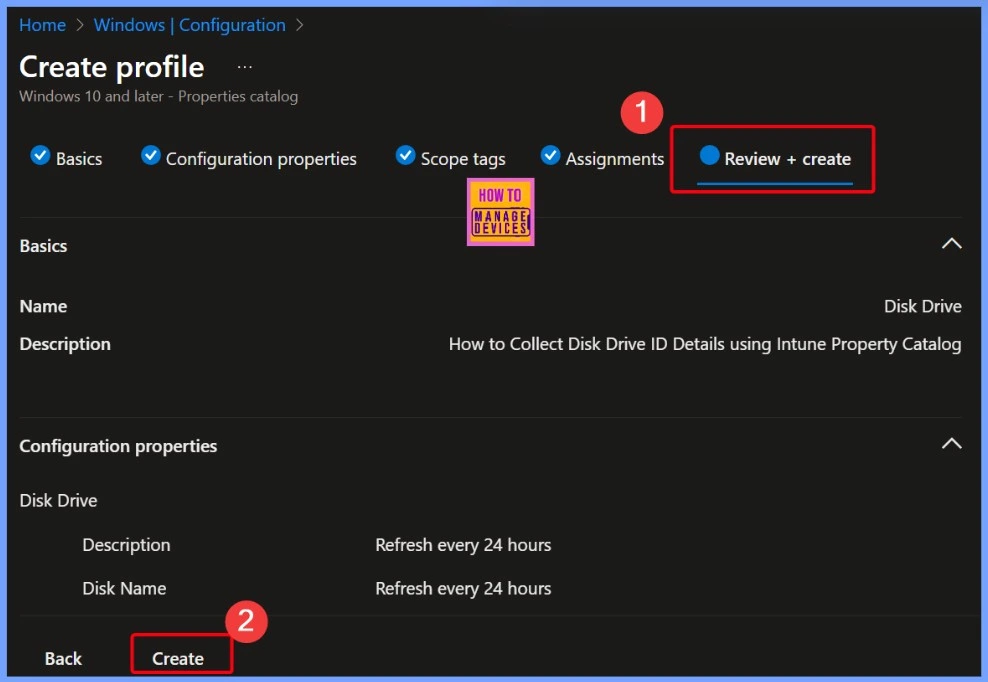The height and width of the screenshot is (682, 988).
Task: Click the Configuration properties checkmark icon
Action: point(151,155)
